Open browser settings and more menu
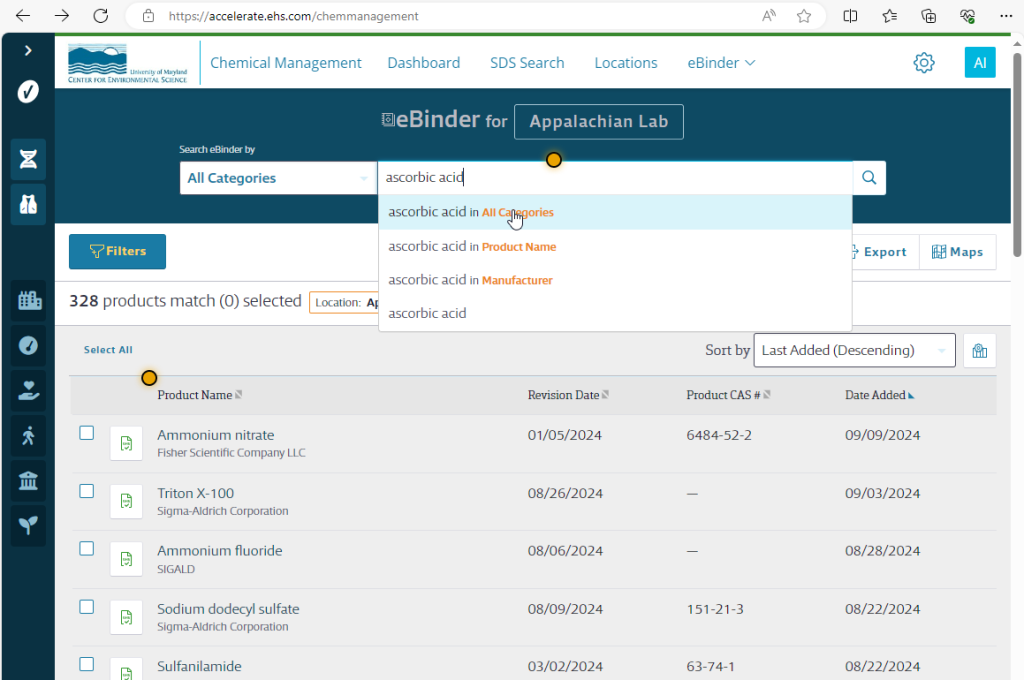Viewport: 1024px width, 680px height. click(x=1006, y=16)
